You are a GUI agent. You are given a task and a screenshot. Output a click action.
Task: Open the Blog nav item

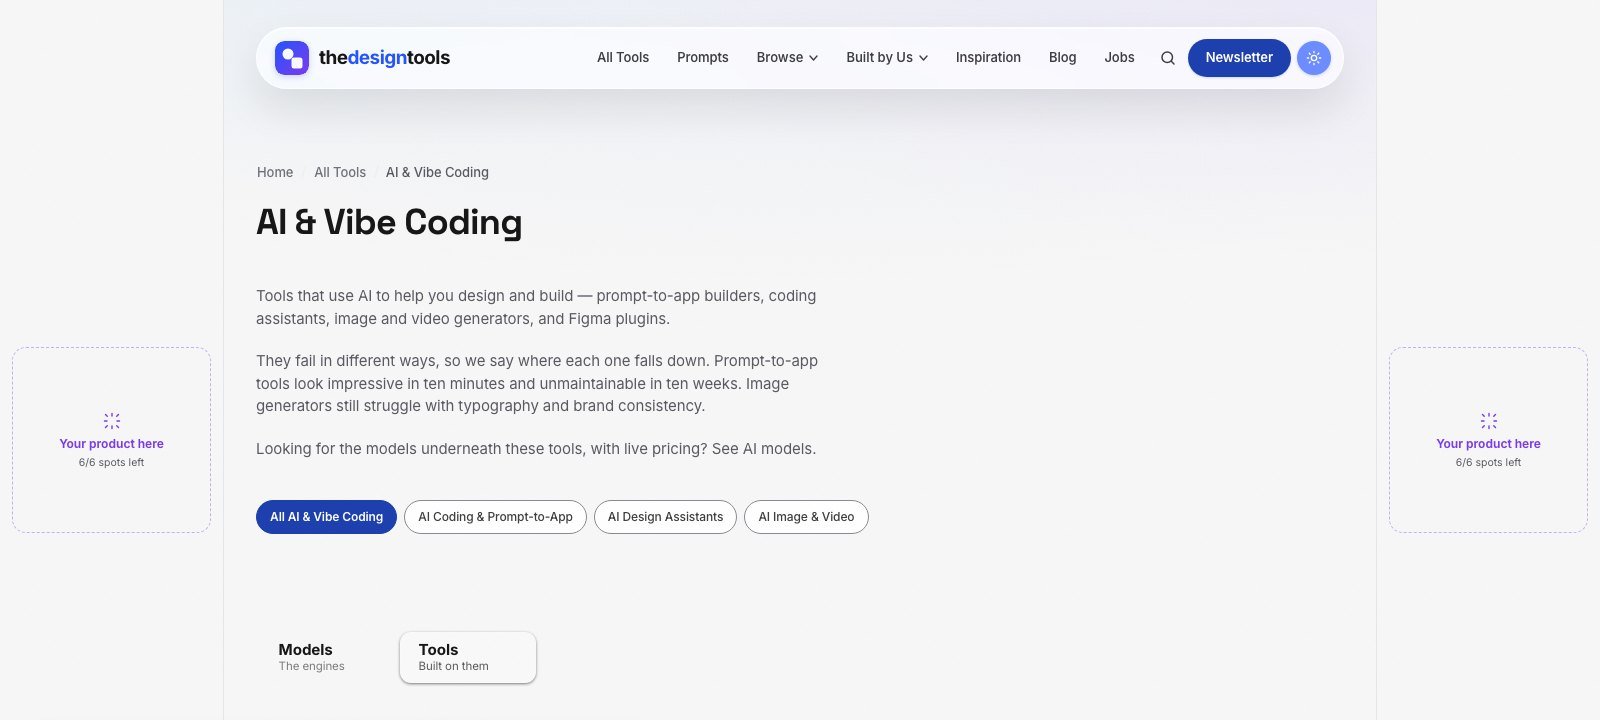[x=1062, y=58]
